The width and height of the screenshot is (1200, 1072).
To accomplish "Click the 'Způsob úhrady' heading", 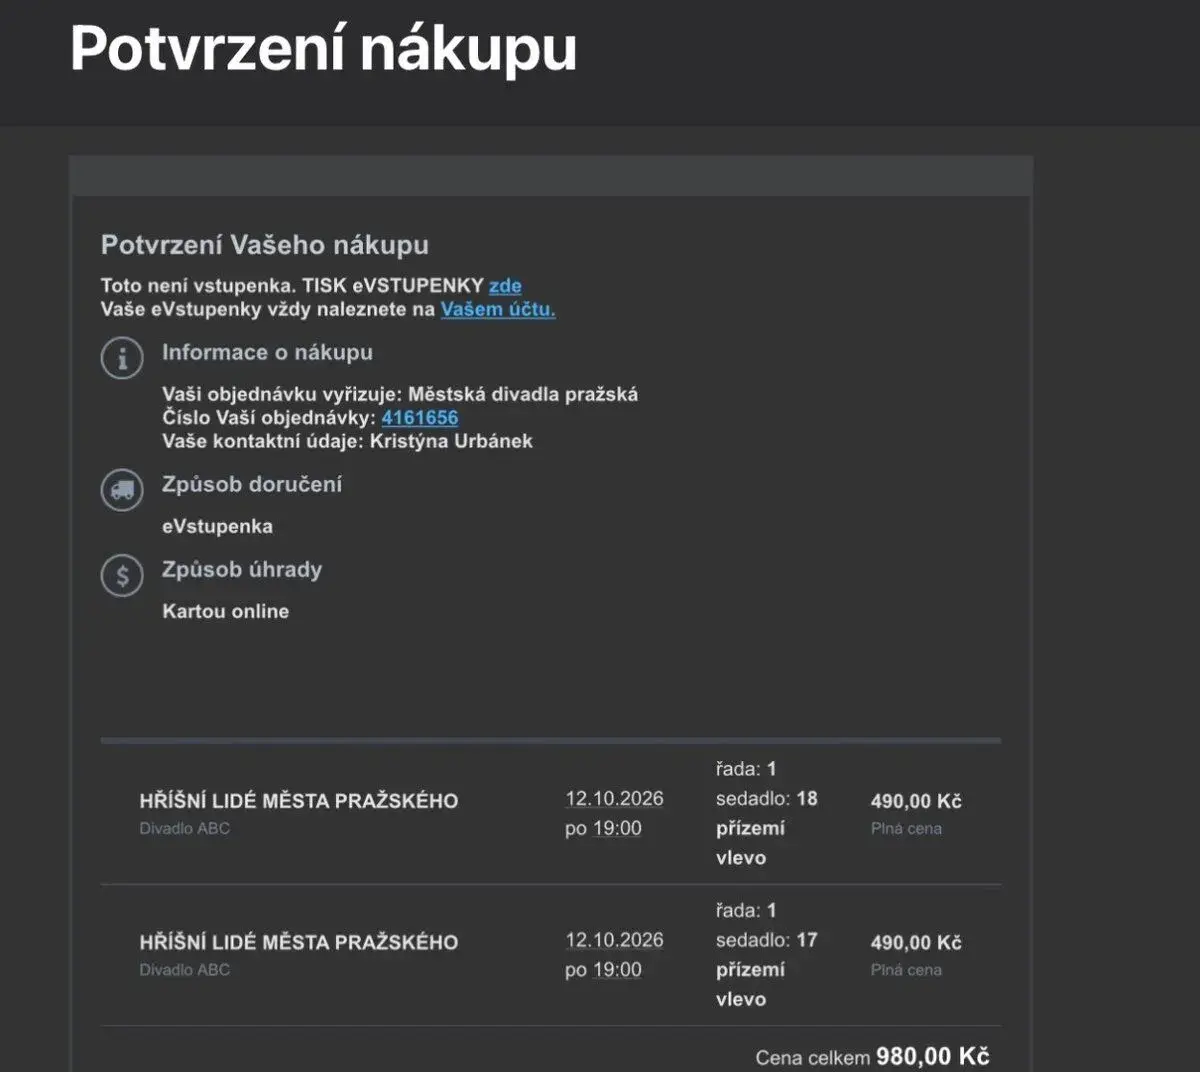I will point(242,569).
